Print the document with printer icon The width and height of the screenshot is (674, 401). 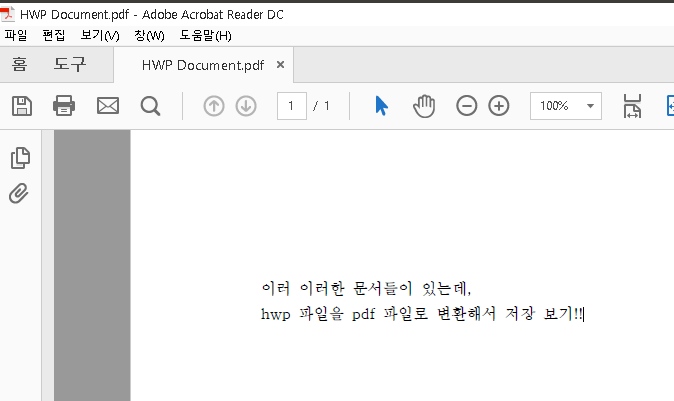point(64,106)
